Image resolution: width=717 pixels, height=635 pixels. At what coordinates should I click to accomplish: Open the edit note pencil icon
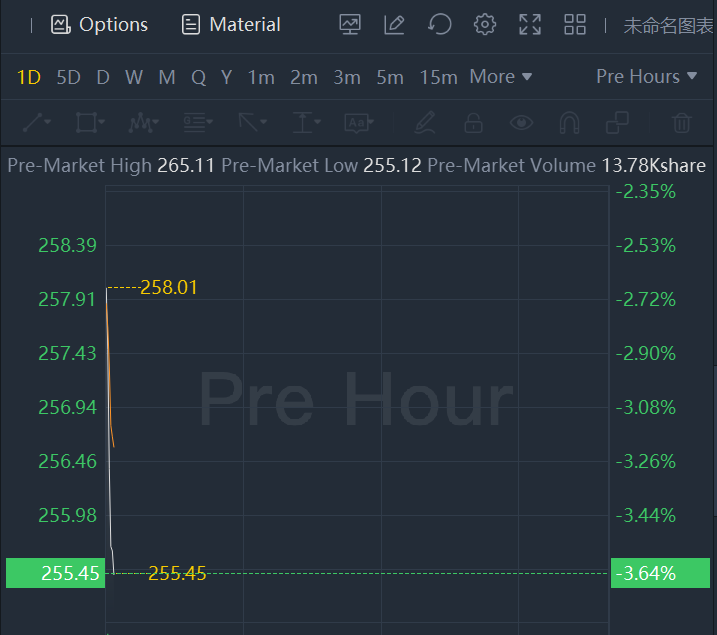point(394,25)
